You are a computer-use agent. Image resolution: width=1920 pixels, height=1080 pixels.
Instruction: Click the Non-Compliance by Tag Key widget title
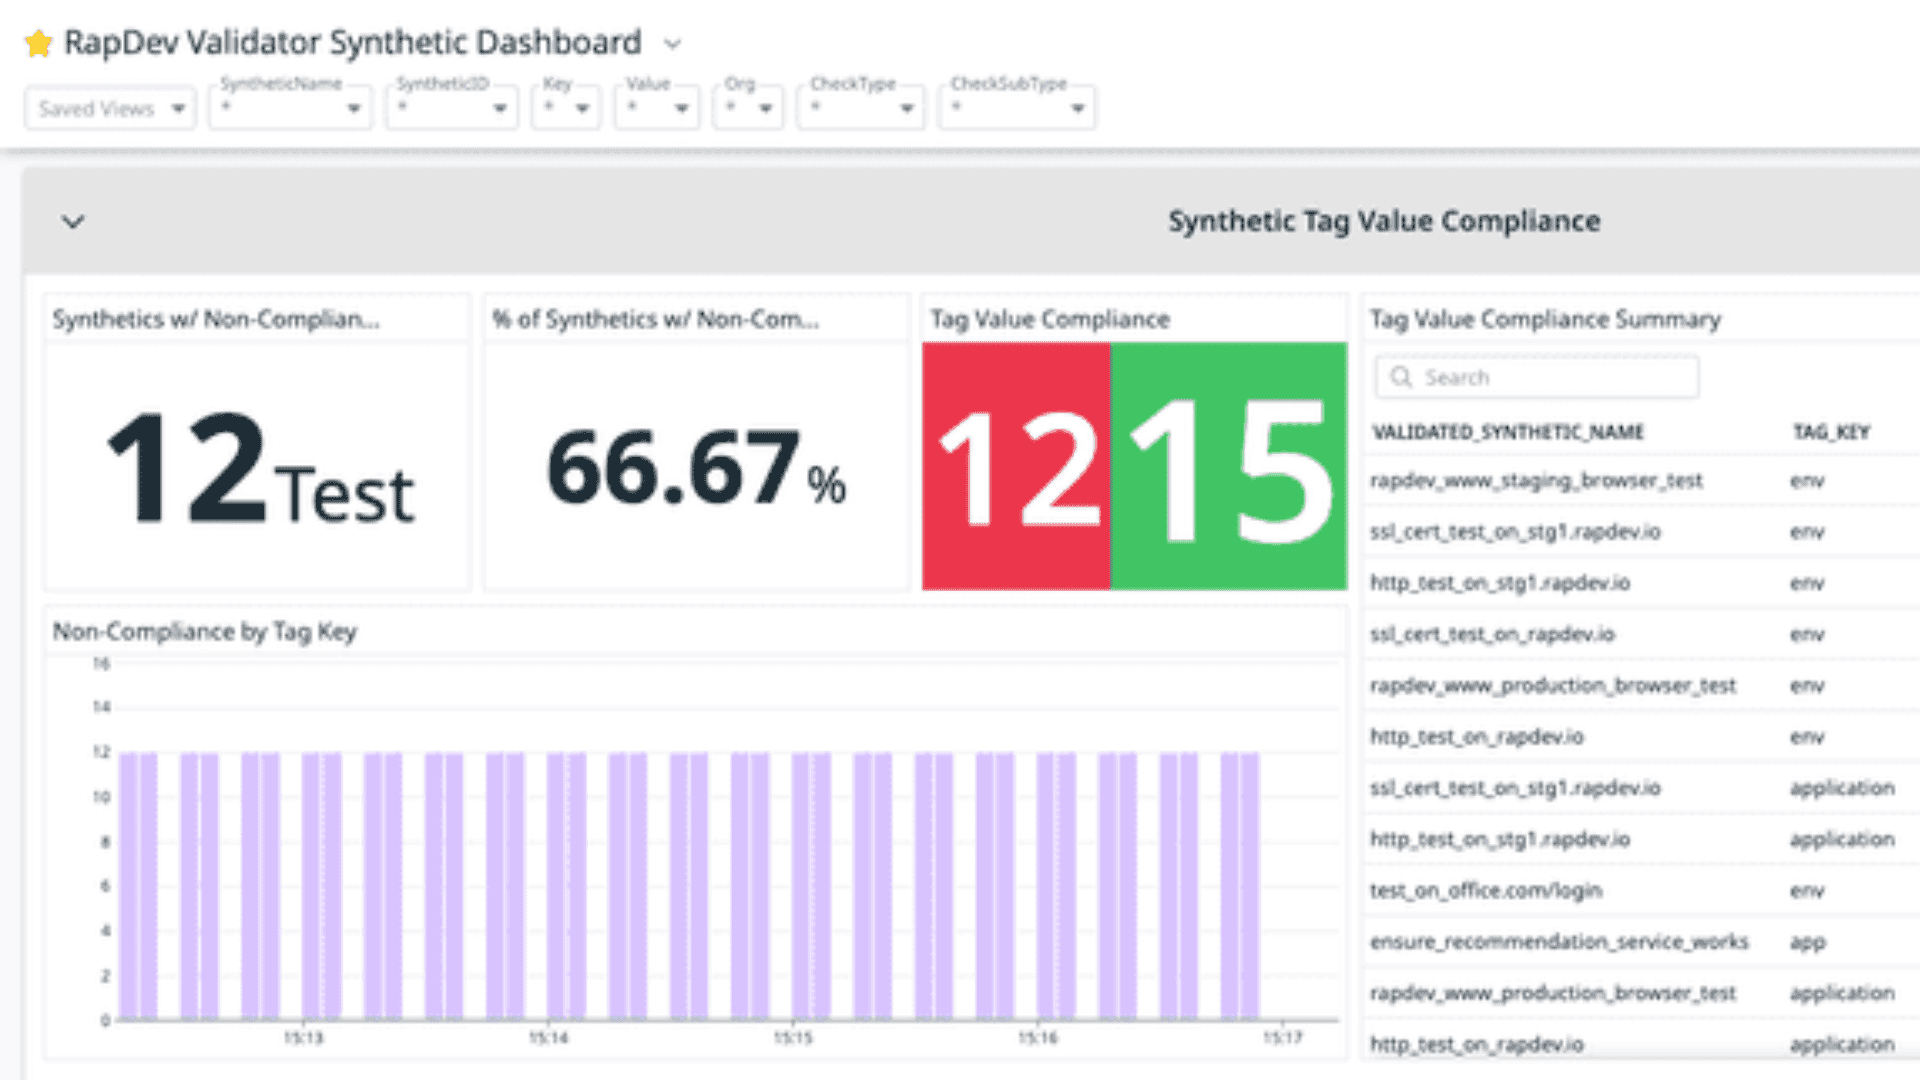(x=205, y=632)
